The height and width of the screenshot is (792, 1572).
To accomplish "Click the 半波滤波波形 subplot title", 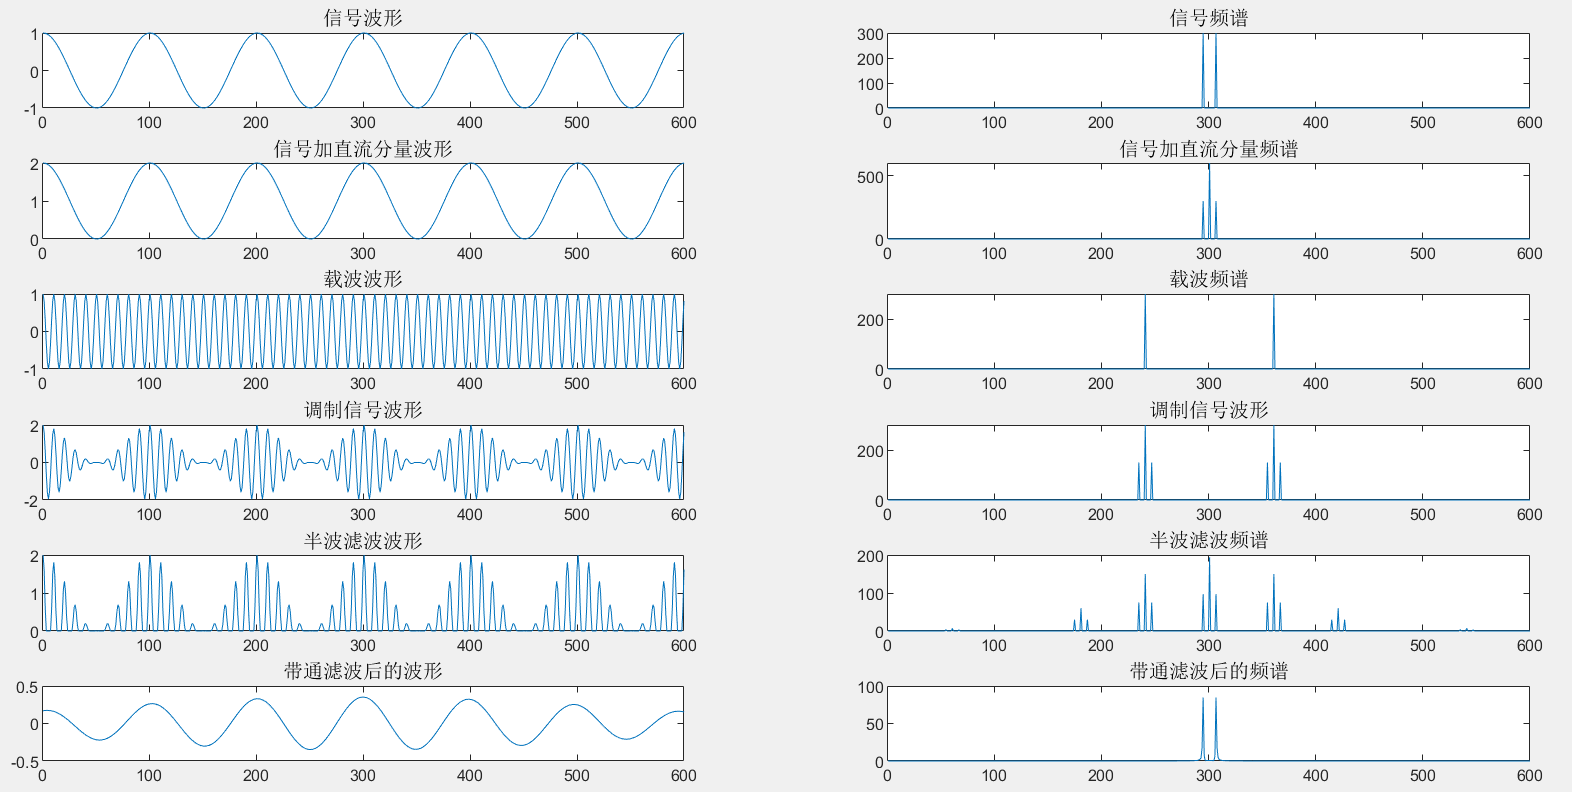I will tap(363, 541).
